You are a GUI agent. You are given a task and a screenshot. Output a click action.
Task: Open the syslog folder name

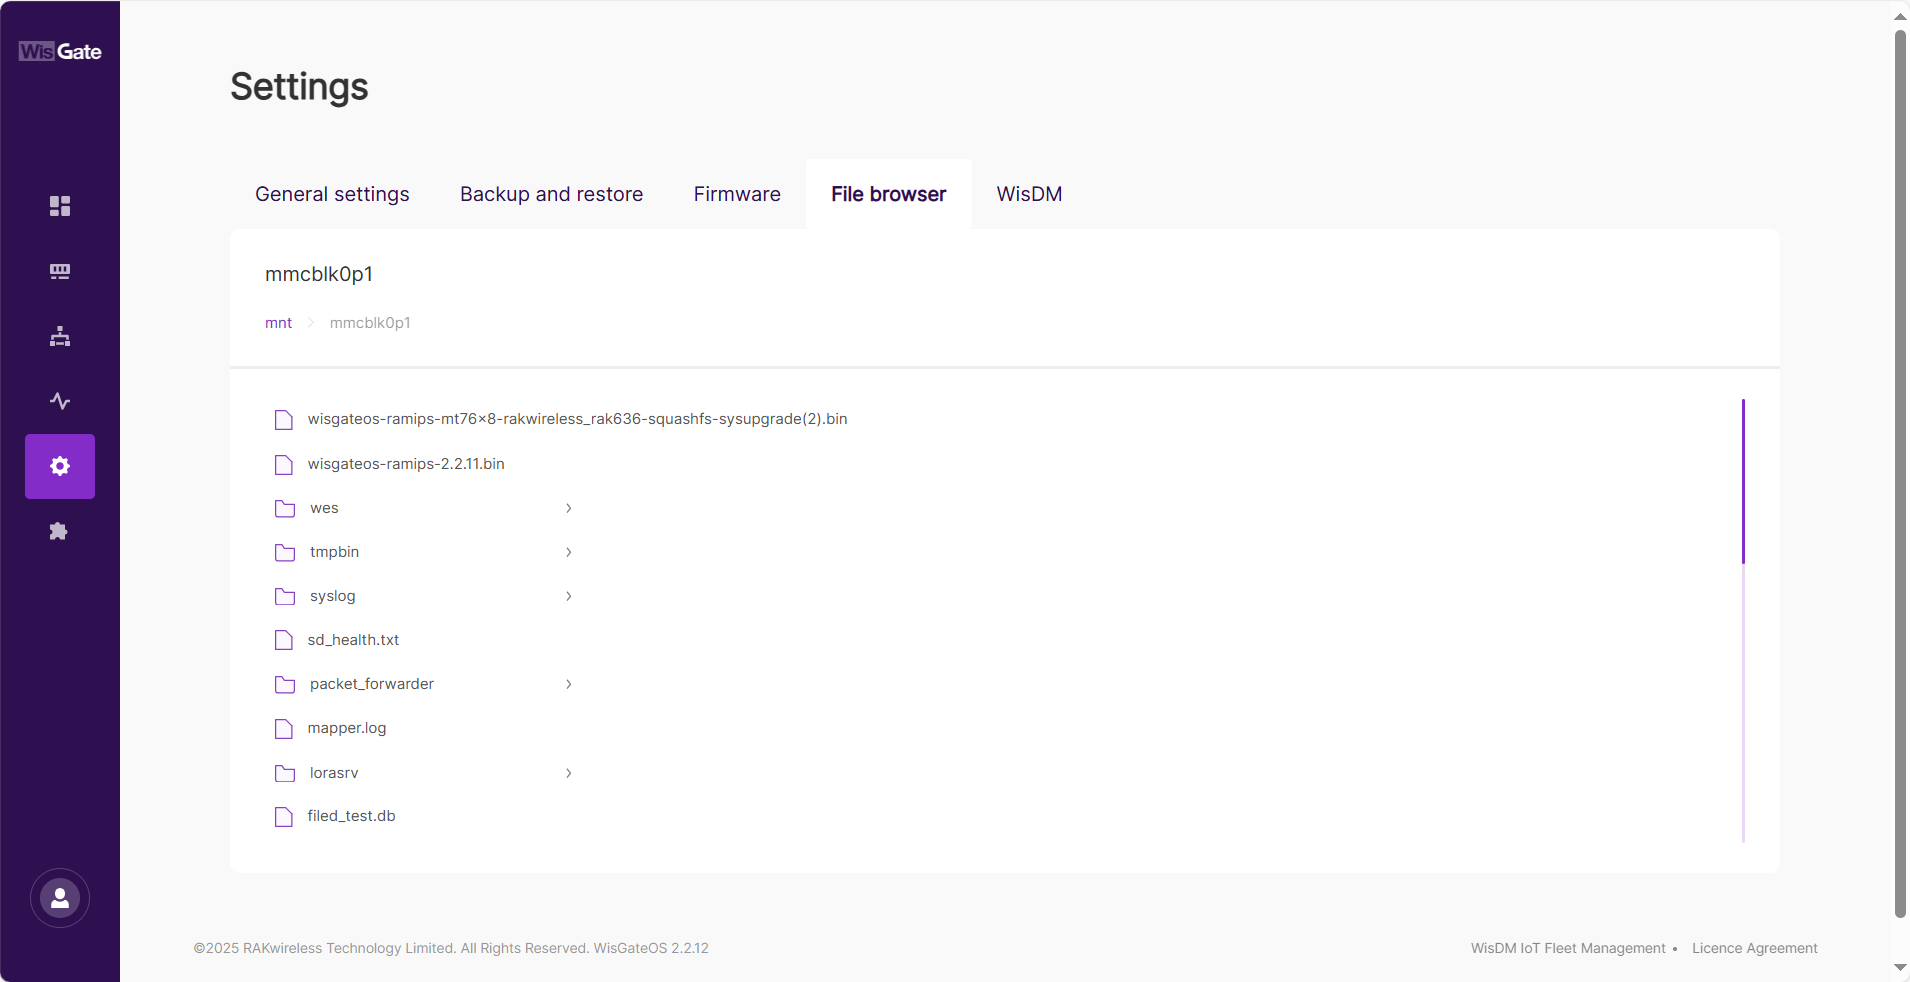point(332,596)
